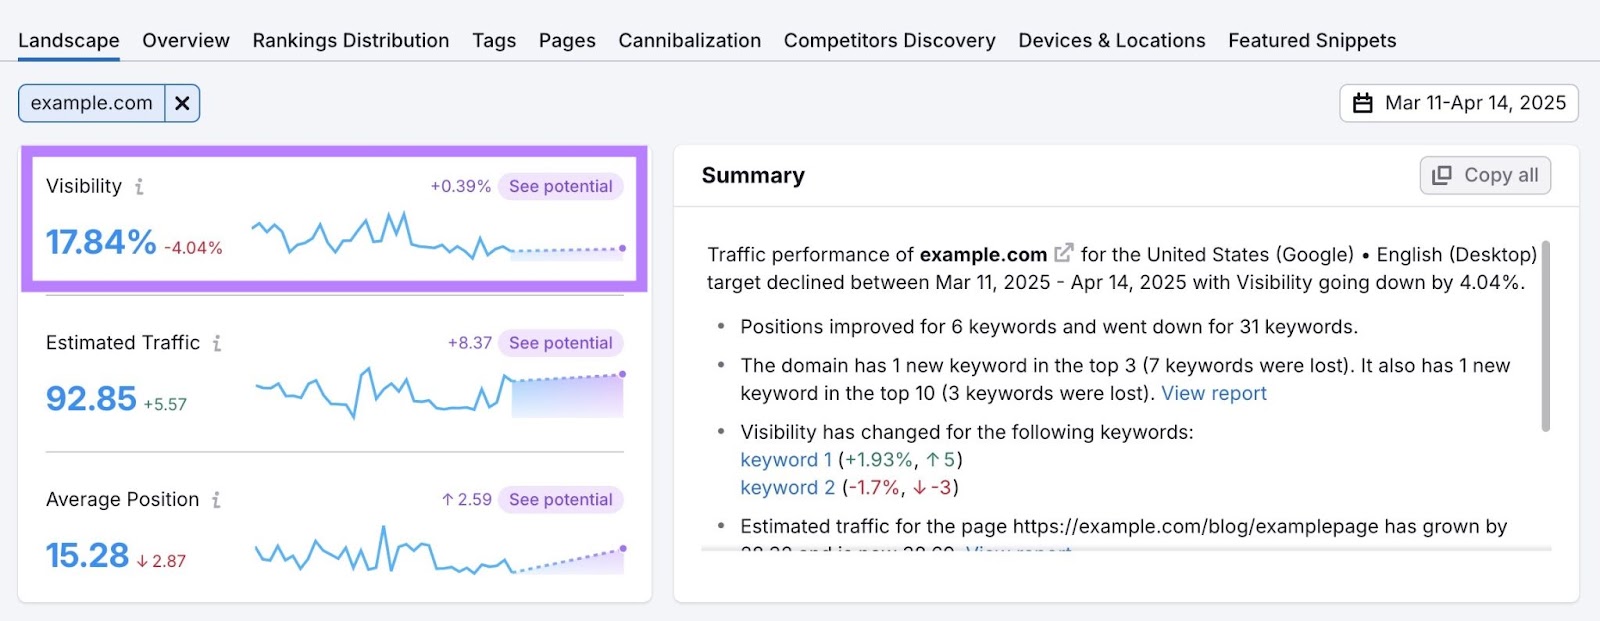Click the Average Position sparkline chart
This screenshot has height=621, width=1600.
click(438, 550)
